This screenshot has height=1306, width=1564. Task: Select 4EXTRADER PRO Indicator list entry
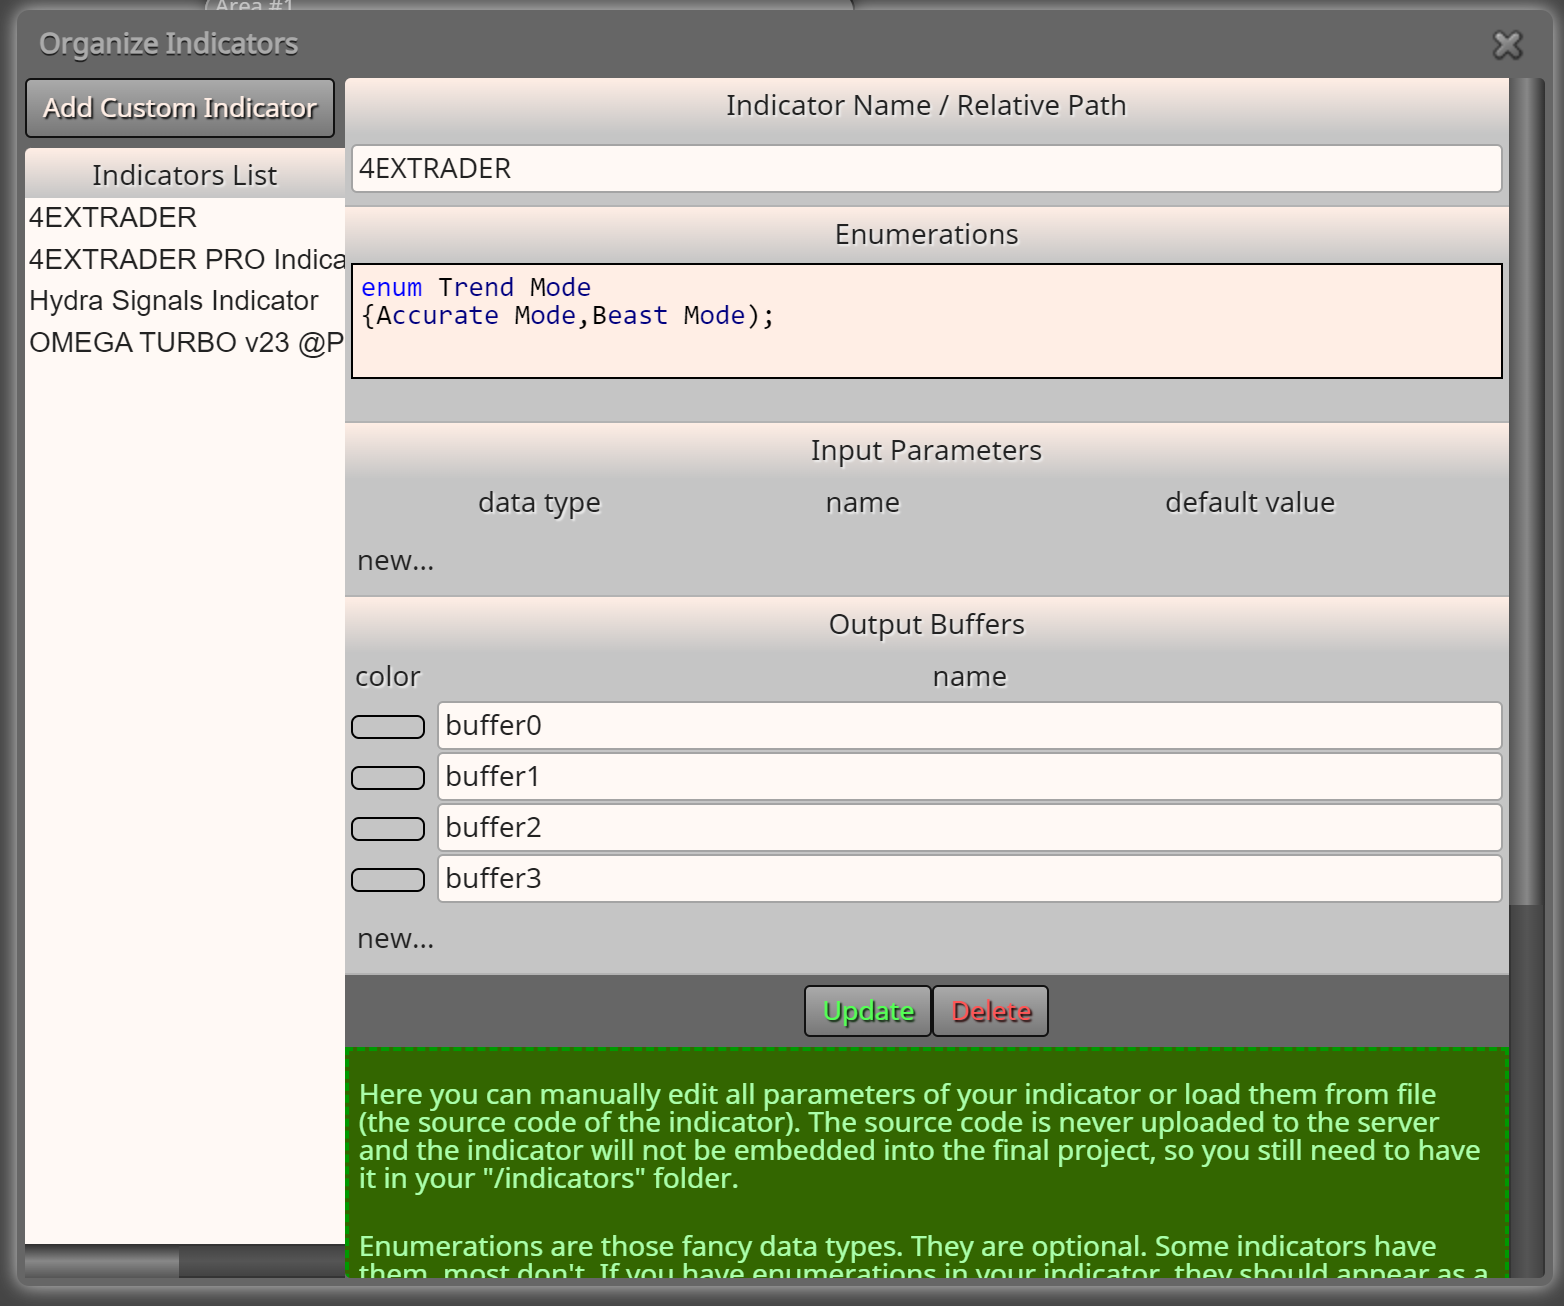click(185, 259)
